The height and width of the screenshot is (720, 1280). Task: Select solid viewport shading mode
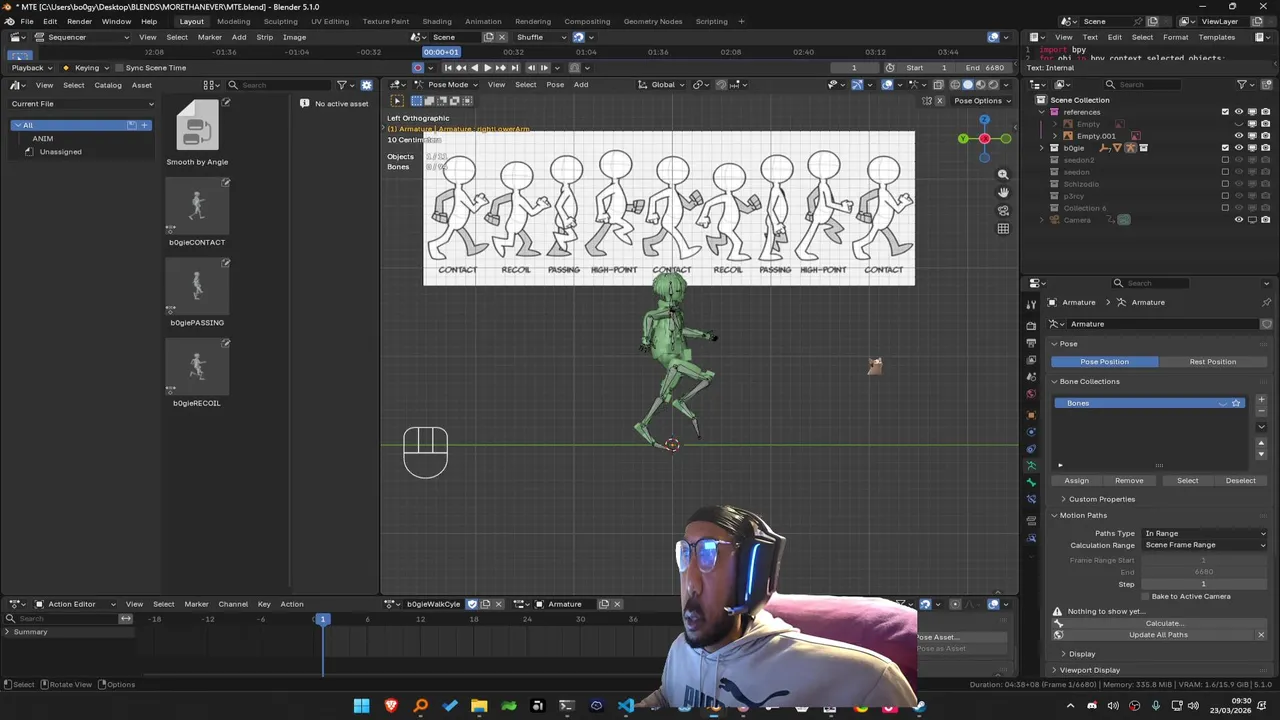click(967, 85)
